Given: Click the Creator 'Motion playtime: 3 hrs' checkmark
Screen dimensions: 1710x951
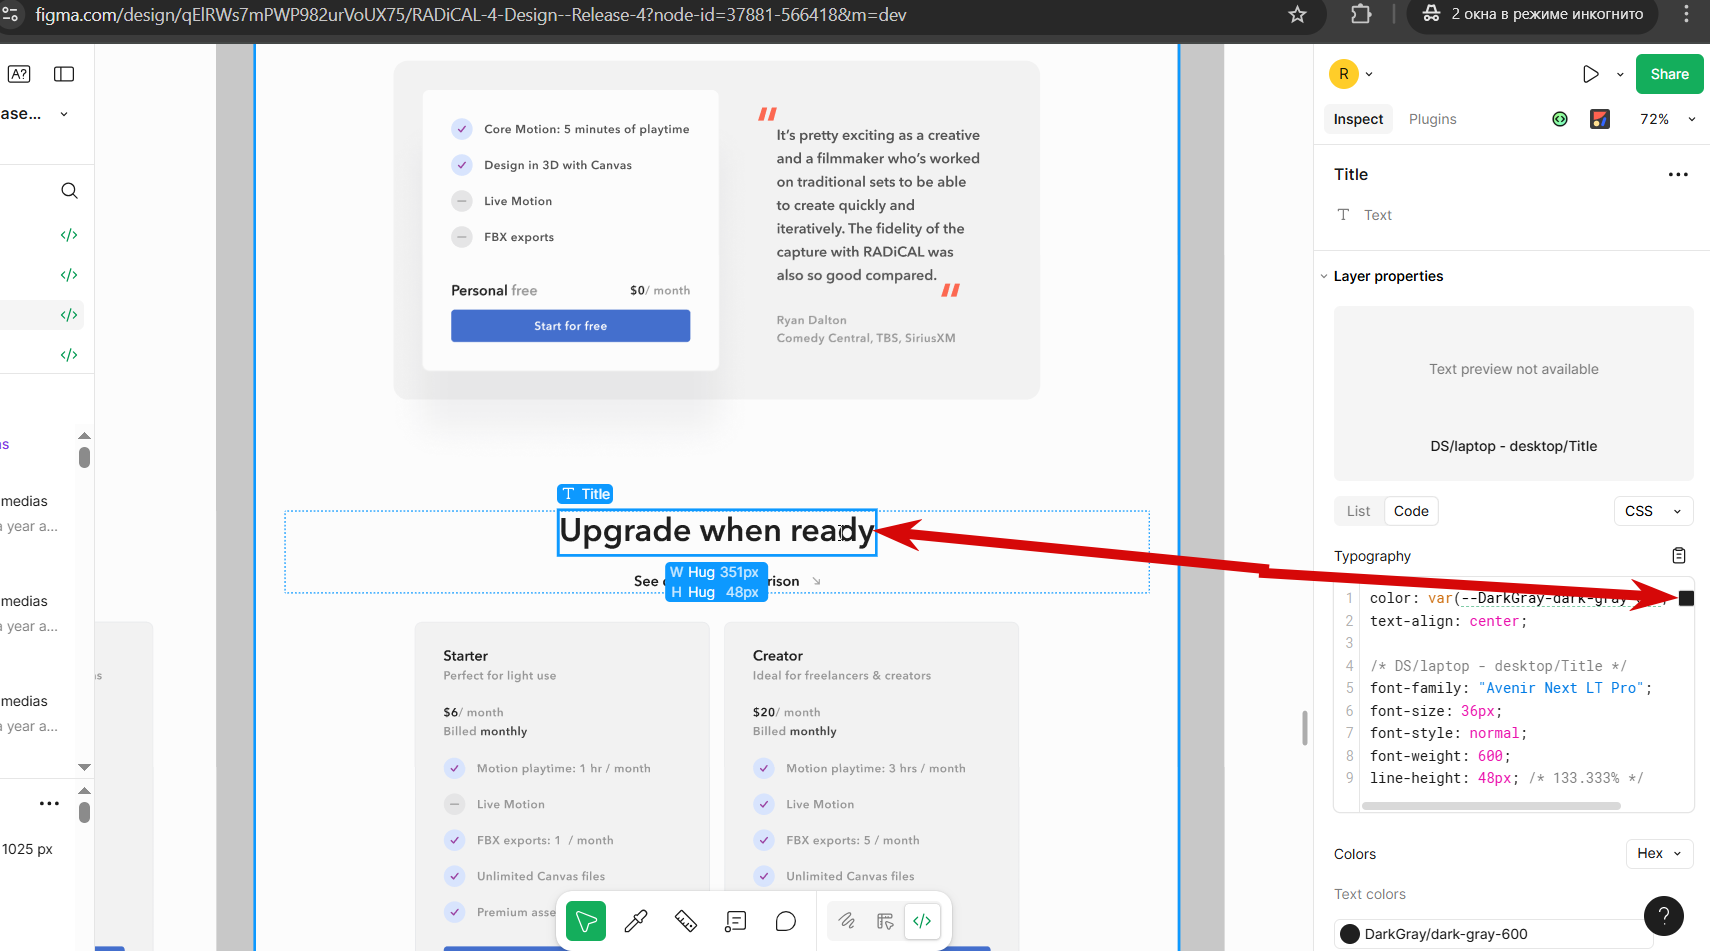Looking at the screenshot, I should pos(764,768).
